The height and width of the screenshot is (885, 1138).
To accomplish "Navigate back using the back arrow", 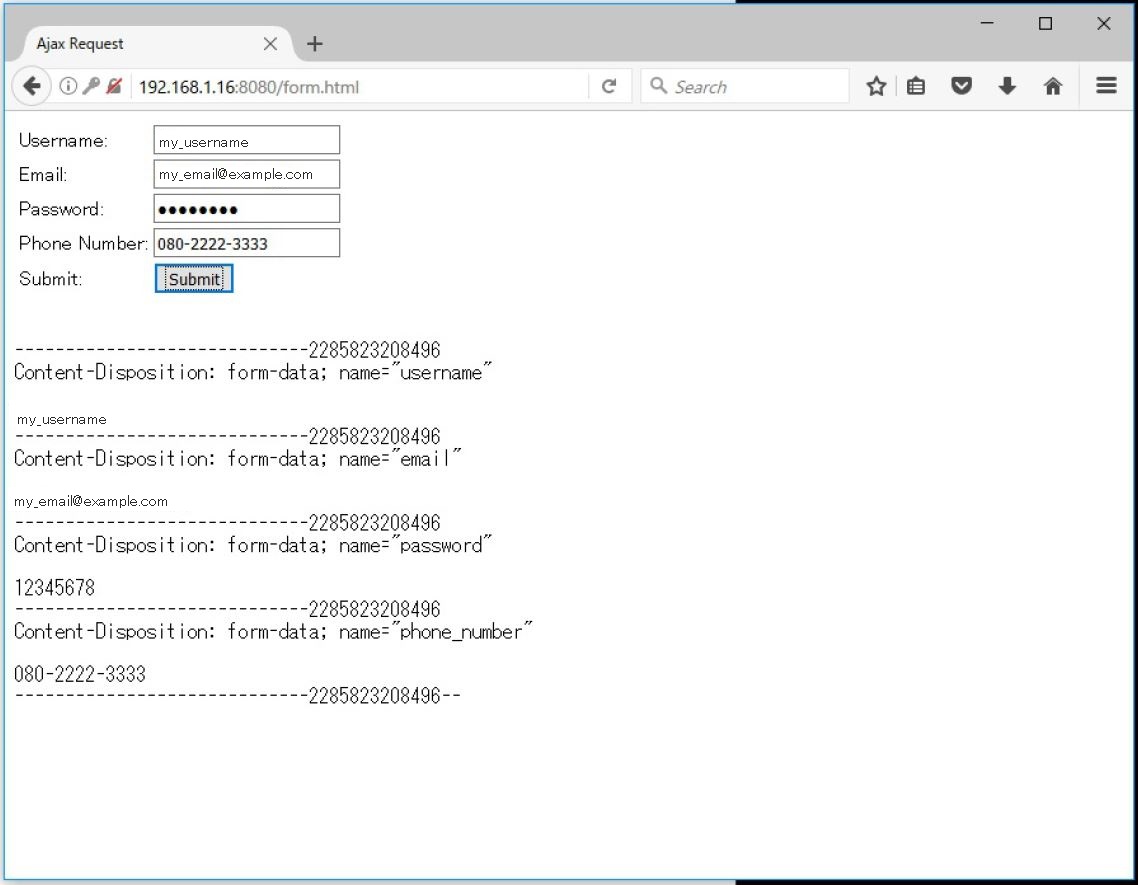I will coord(31,86).
